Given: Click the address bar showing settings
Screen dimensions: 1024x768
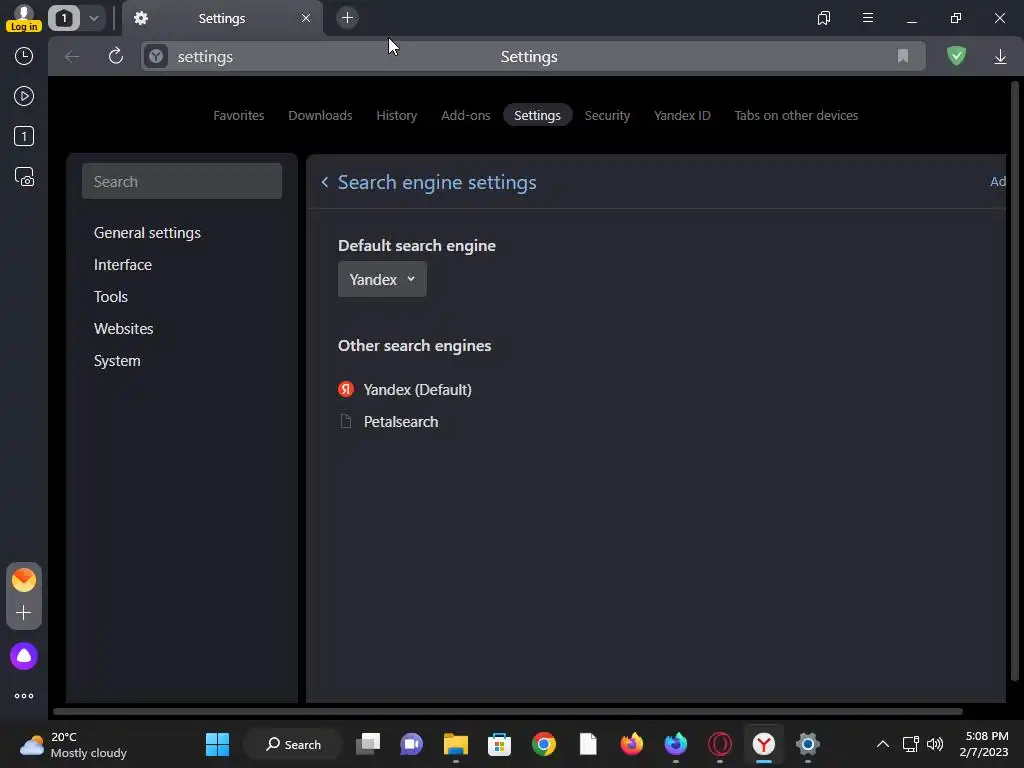Looking at the screenshot, I should pos(532,57).
